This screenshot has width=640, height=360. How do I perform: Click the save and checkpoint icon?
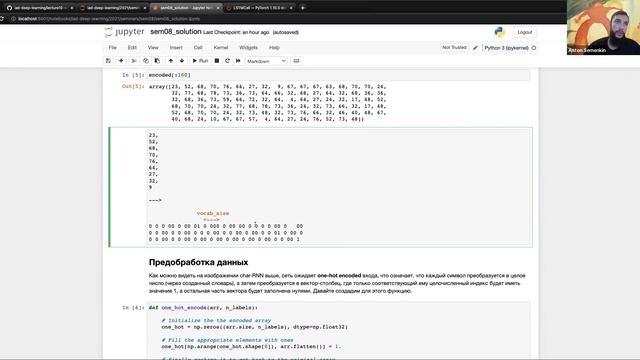coord(108,61)
